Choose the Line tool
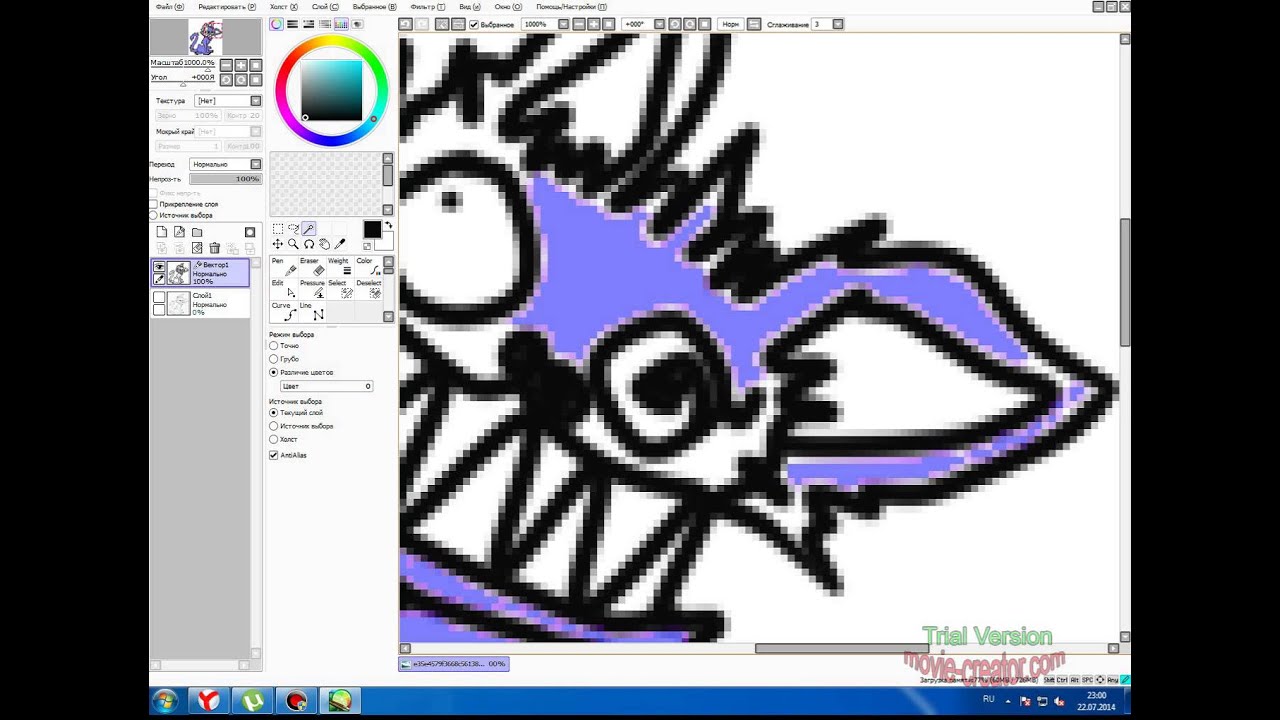 (x=312, y=311)
